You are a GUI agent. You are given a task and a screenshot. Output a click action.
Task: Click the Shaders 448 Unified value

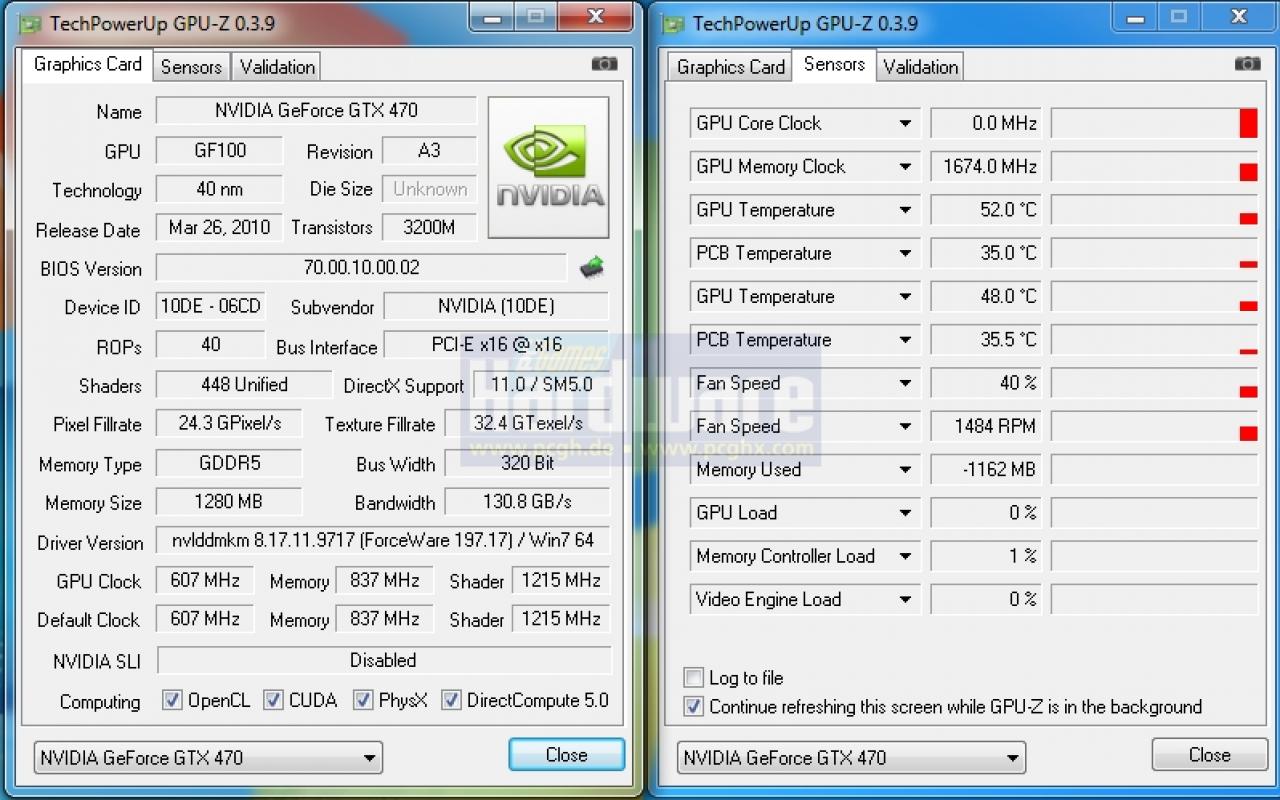244,384
